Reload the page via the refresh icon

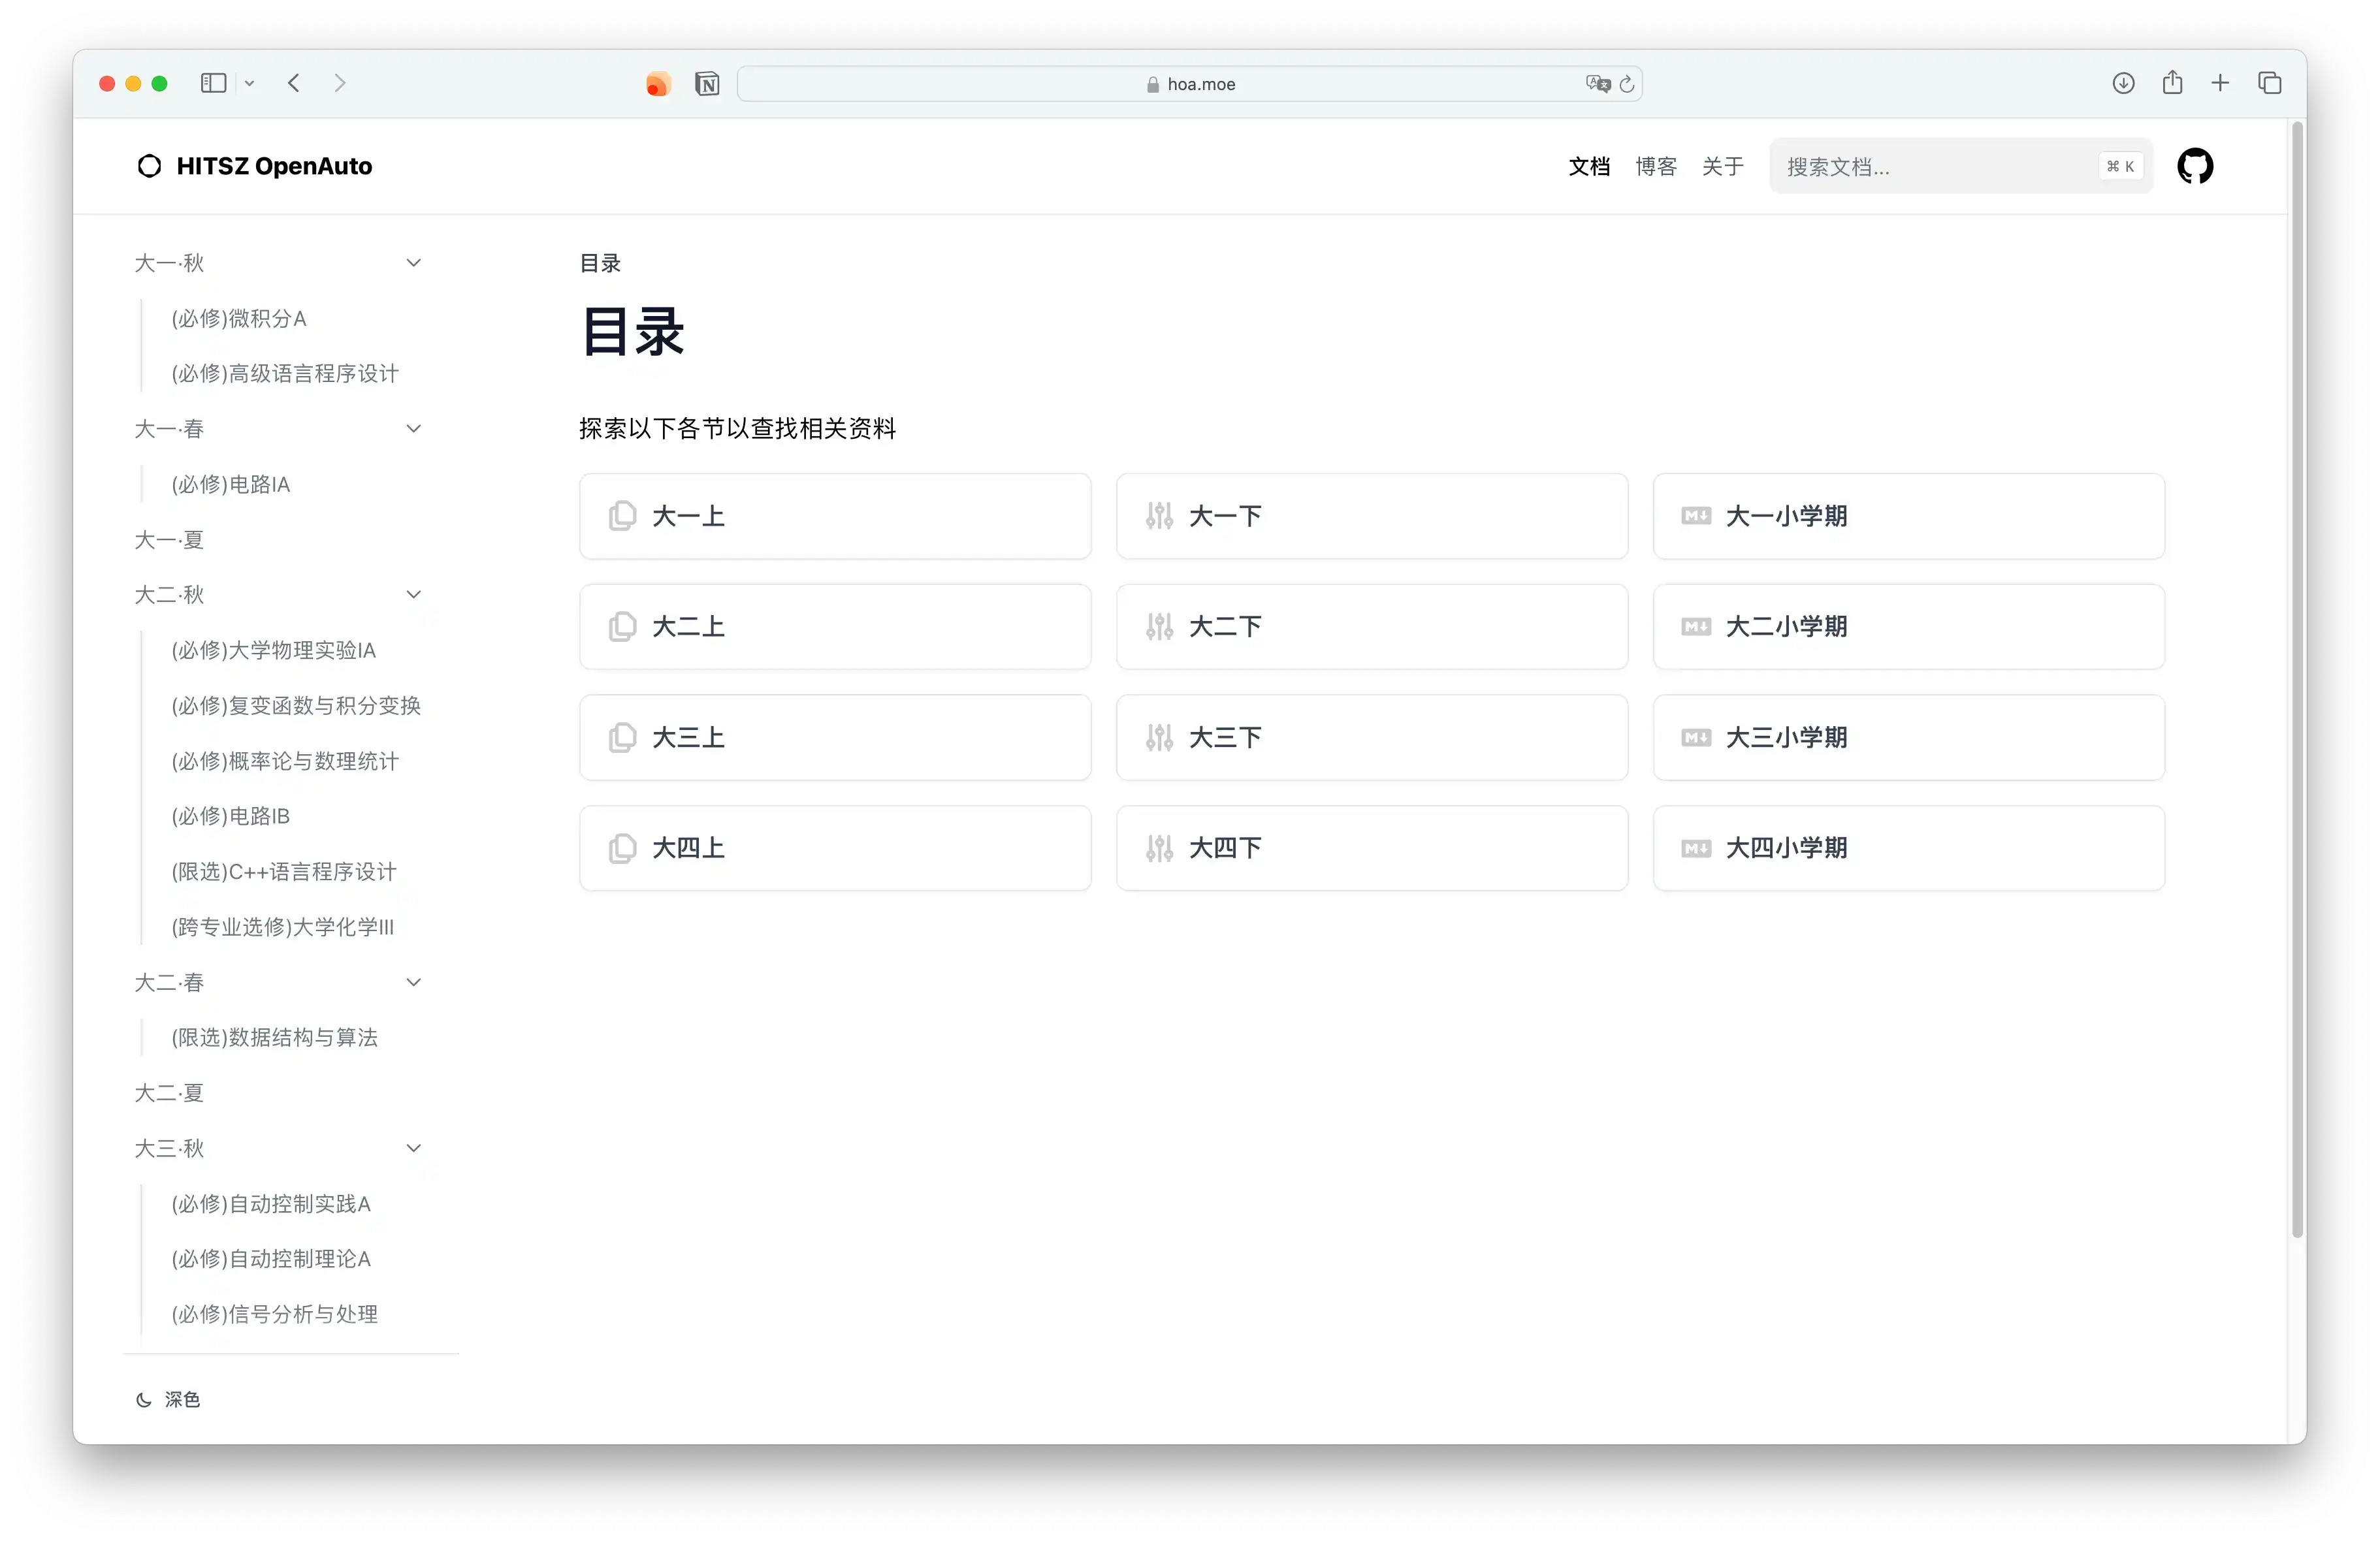(1628, 84)
